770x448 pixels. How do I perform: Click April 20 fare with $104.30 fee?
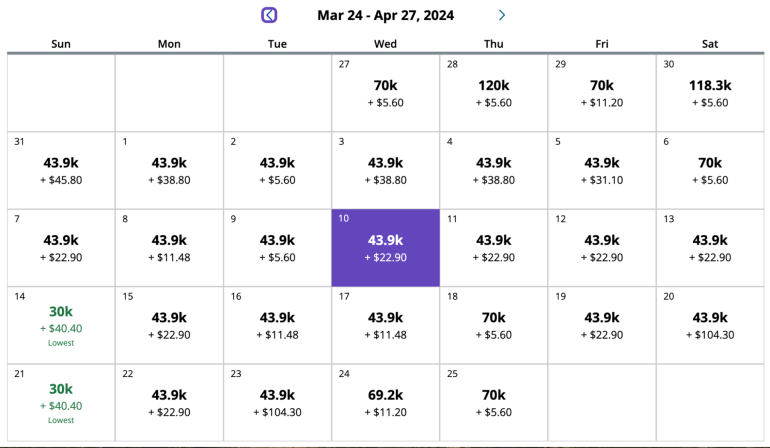coord(710,326)
